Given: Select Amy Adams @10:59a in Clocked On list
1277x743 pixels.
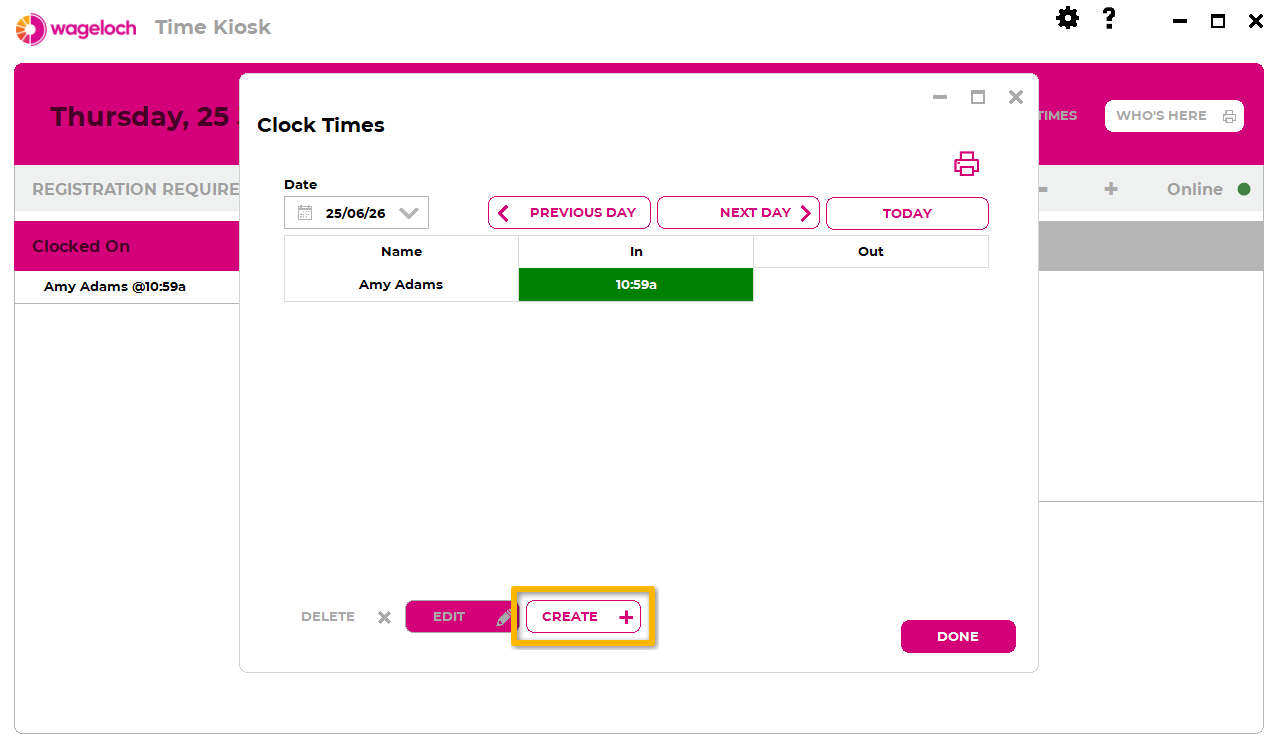Looking at the screenshot, I should click(x=115, y=287).
